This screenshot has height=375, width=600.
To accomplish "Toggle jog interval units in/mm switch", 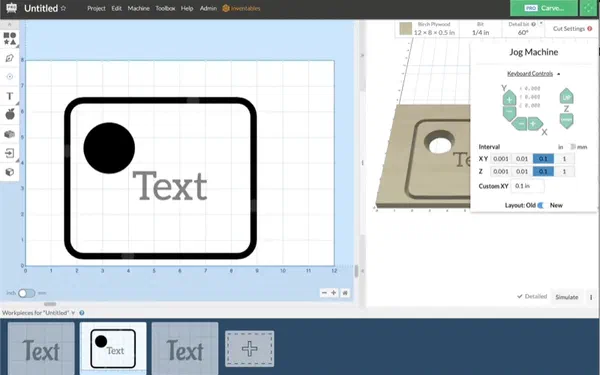I will pyautogui.click(x=572, y=147).
